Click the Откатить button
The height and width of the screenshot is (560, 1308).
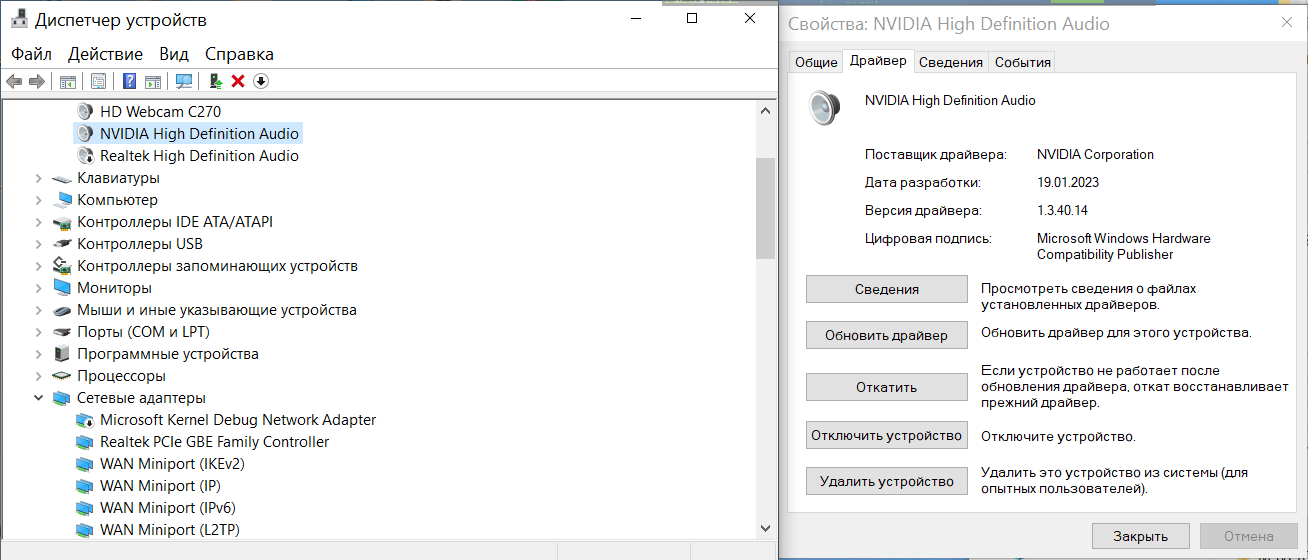tap(887, 387)
